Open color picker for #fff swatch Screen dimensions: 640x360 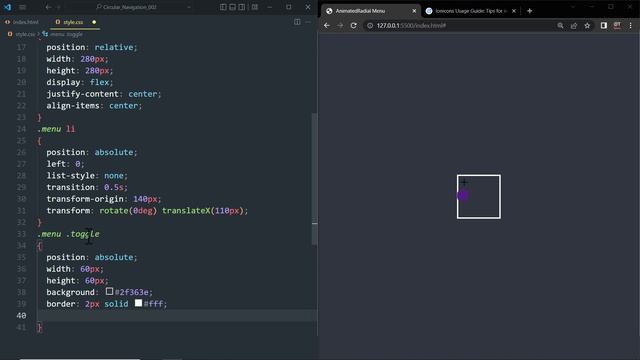click(x=138, y=303)
